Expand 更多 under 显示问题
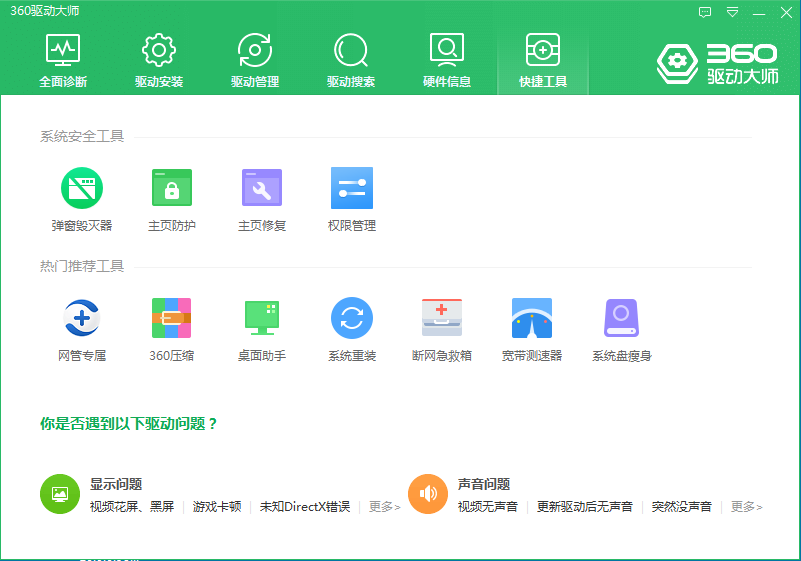Viewport: 801px width, 561px height. pyautogui.click(x=384, y=507)
